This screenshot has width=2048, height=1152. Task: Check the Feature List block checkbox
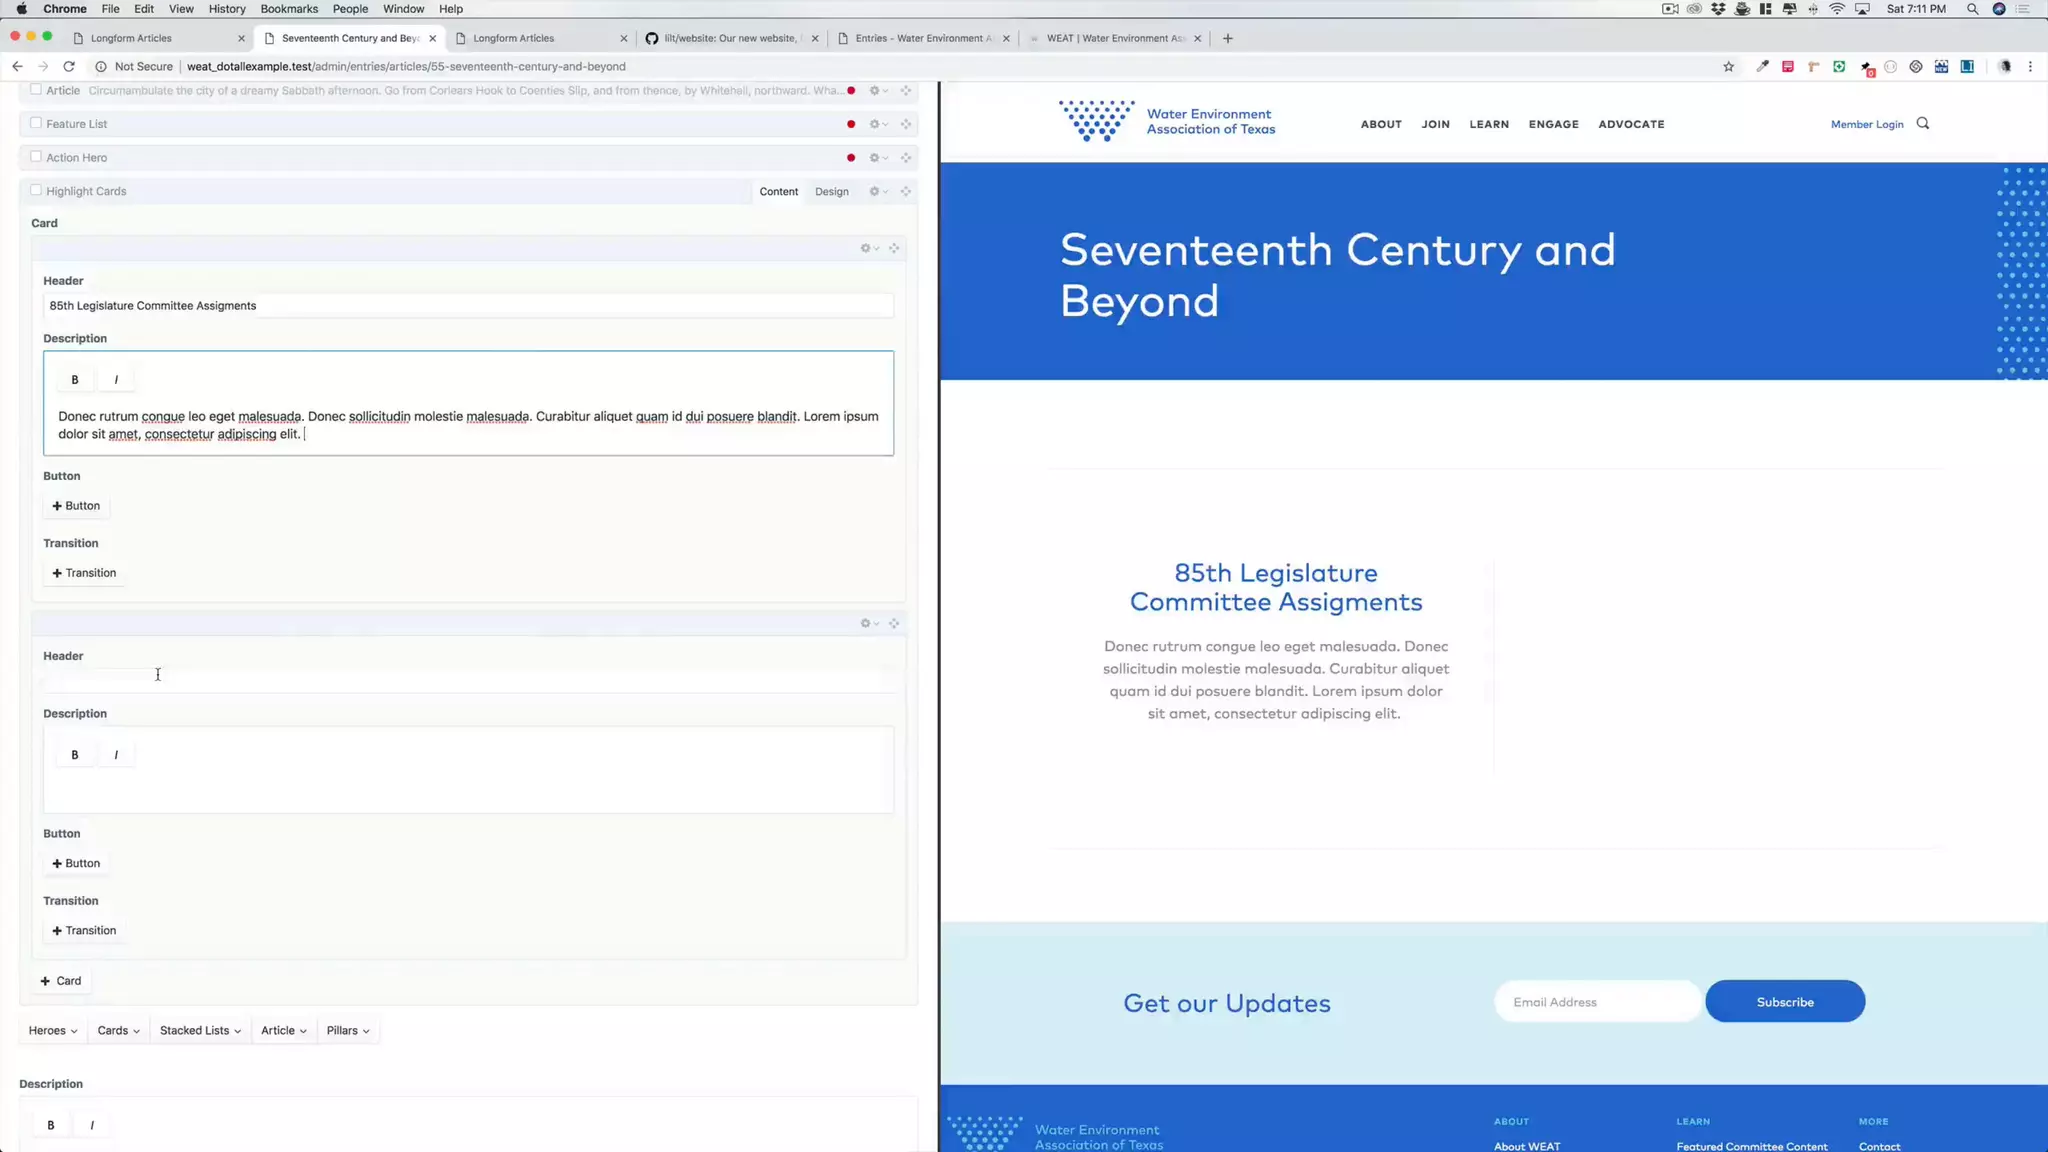click(36, 123)
